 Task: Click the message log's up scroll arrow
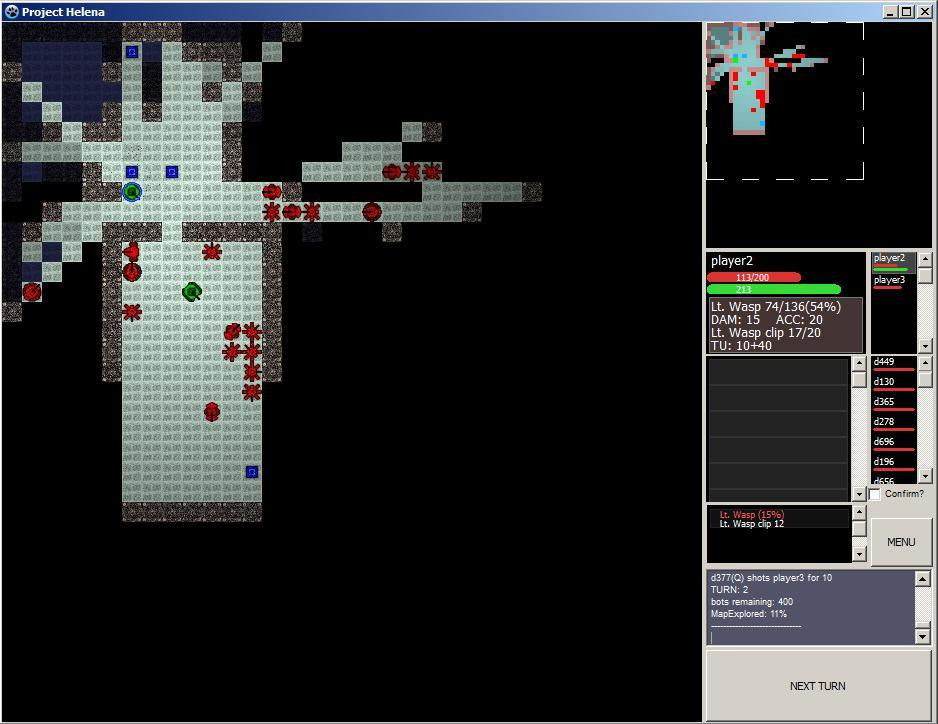coord(922,579)
